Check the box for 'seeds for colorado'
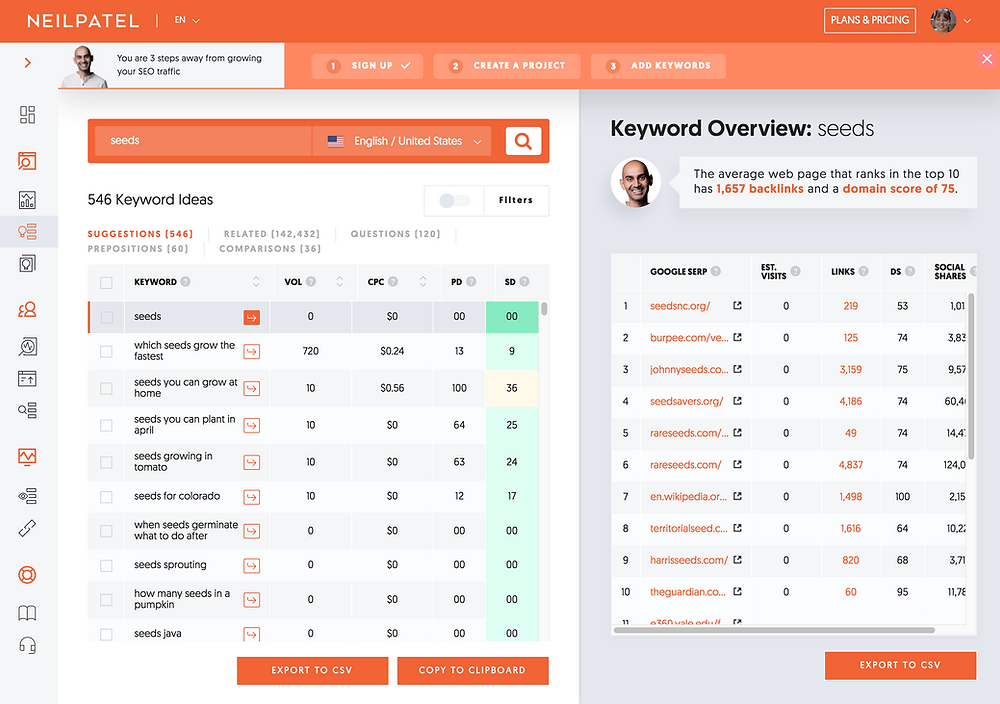1000x704 pixels. pos(106,496)
